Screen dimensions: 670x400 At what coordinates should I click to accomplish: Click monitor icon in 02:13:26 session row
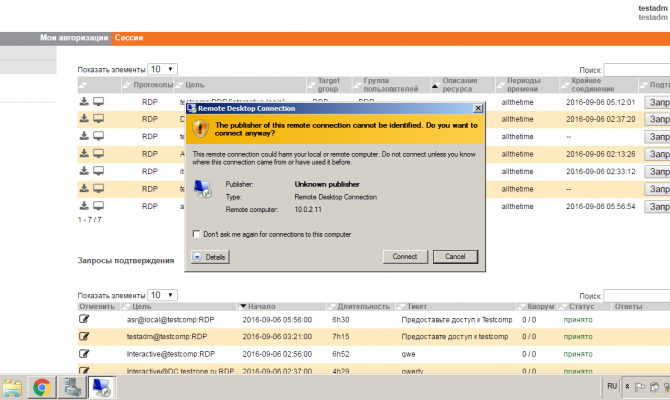98,153
